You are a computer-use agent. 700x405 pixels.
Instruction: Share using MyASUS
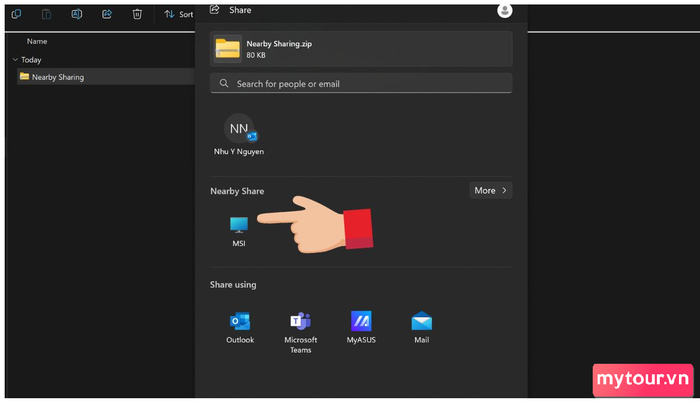point(361,327)
